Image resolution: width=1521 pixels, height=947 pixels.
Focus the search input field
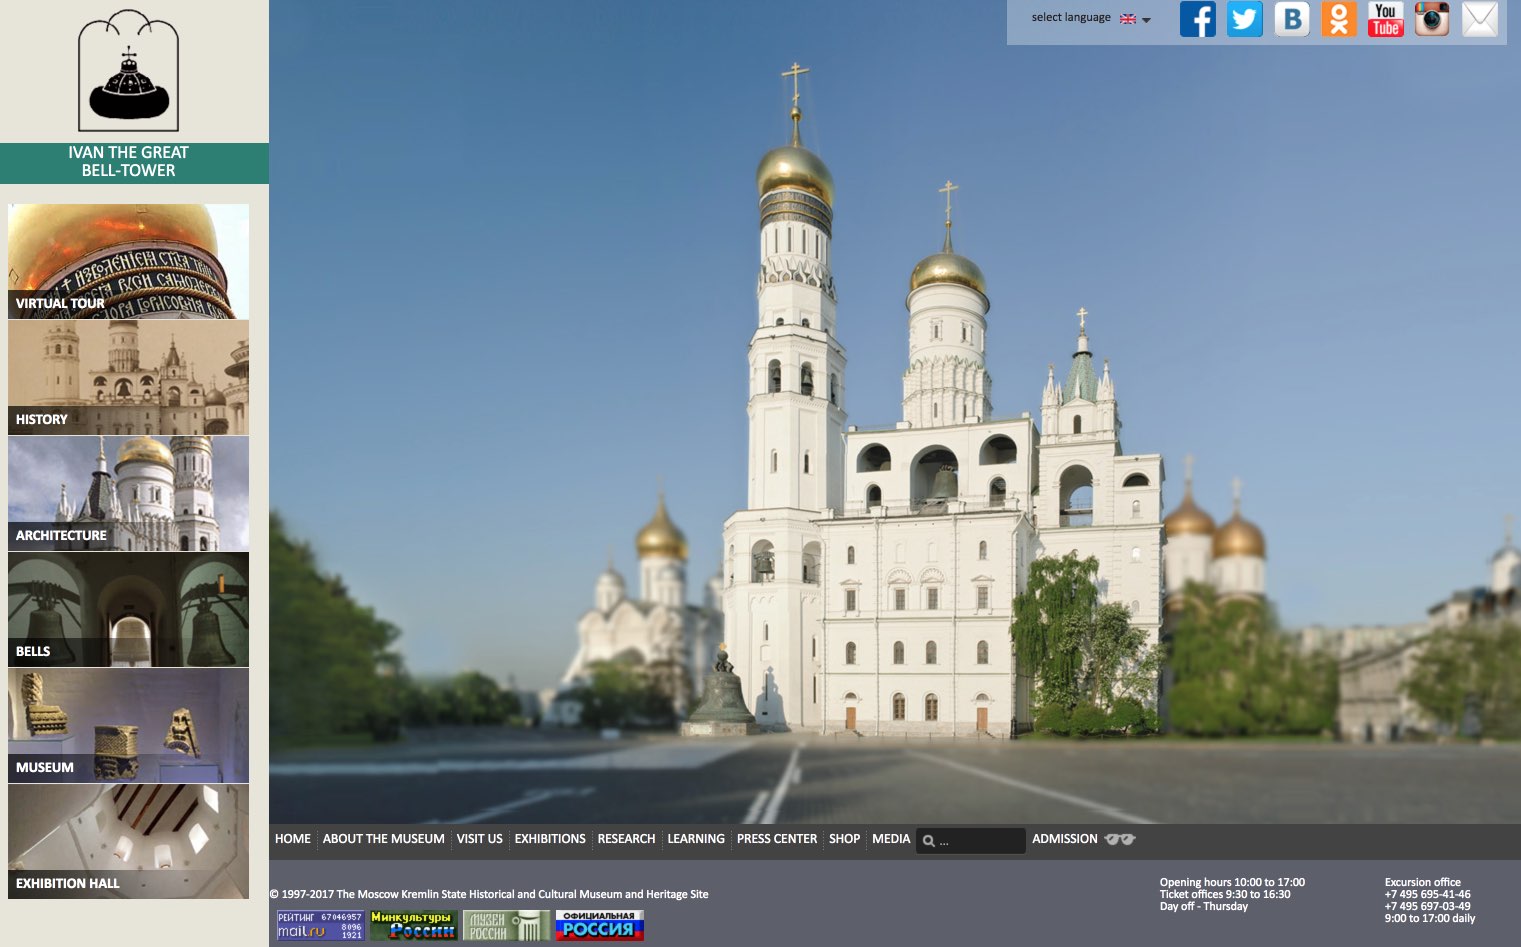pyautogui.click(x=971, y=841)
